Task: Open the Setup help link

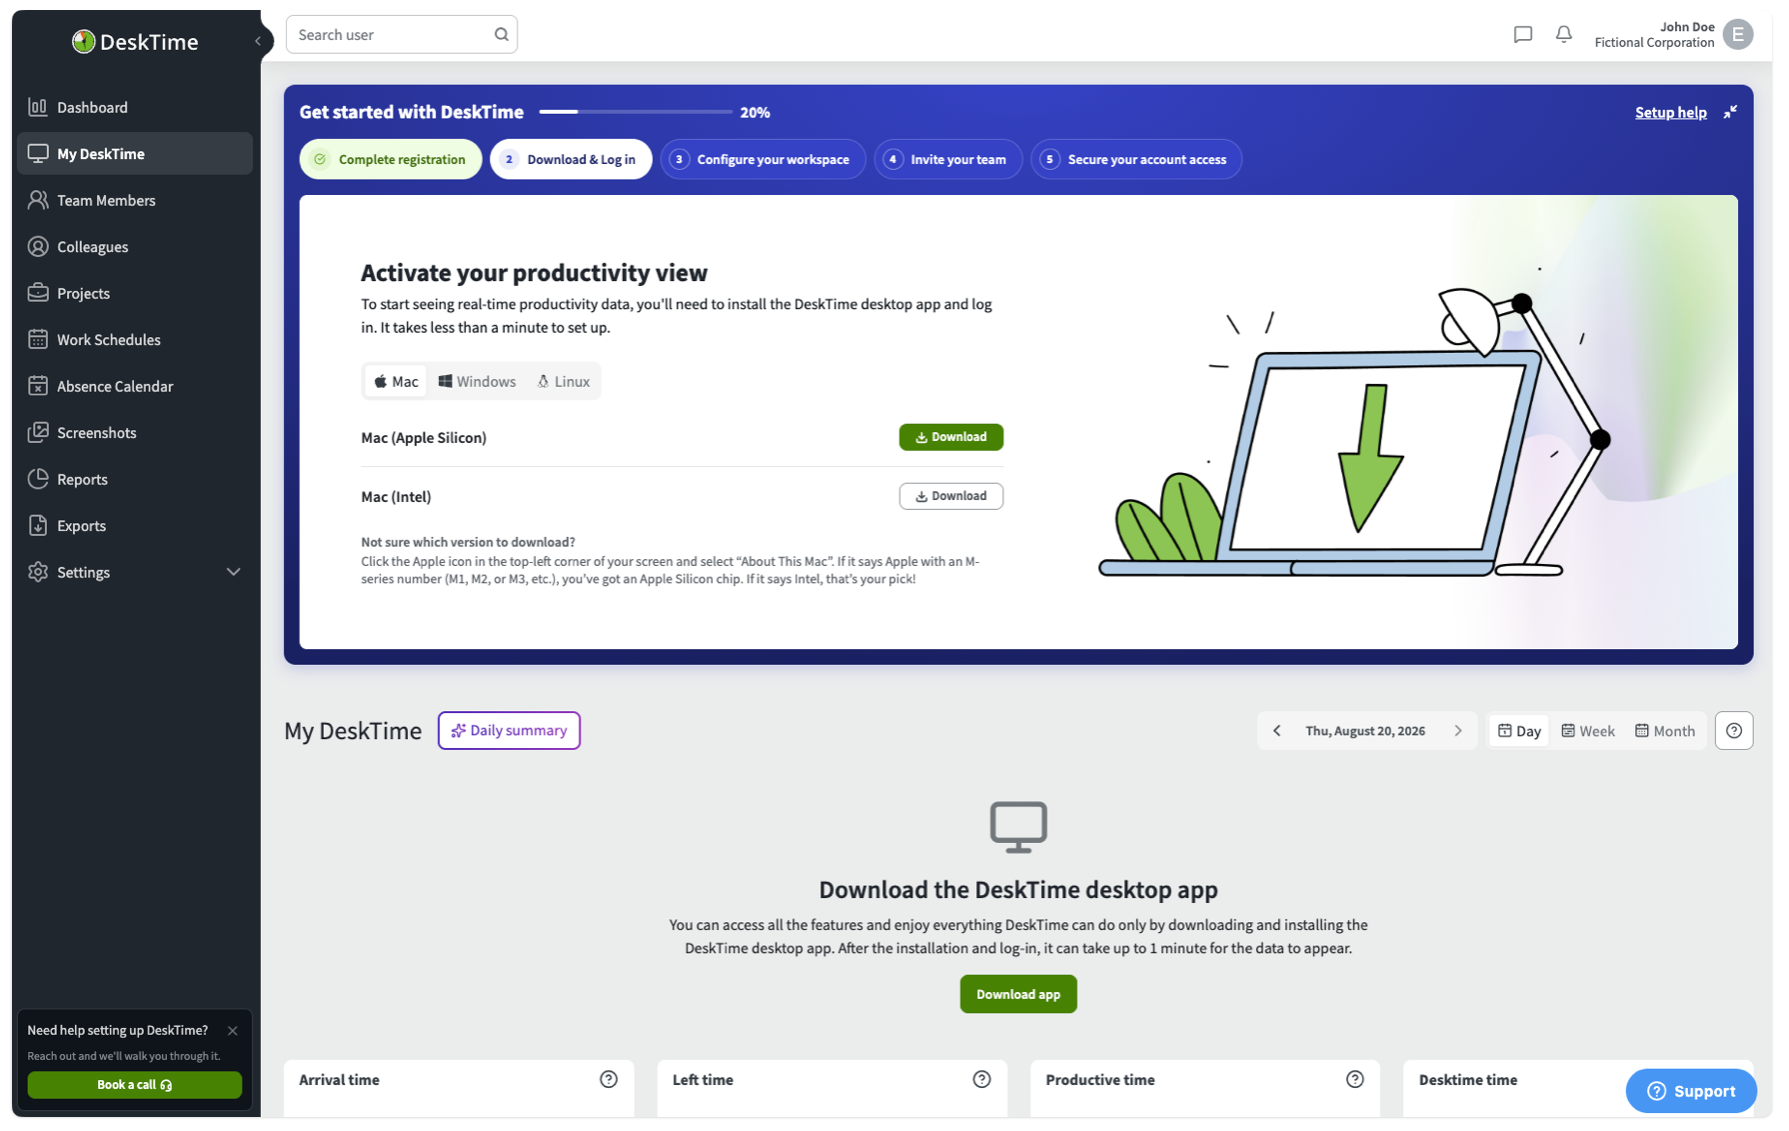Action: 1670,112
